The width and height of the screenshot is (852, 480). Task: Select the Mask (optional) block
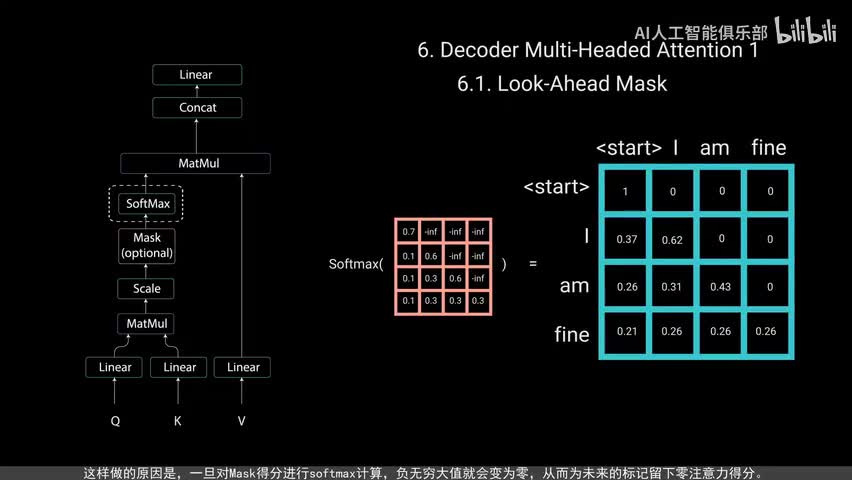coord(146,245)
